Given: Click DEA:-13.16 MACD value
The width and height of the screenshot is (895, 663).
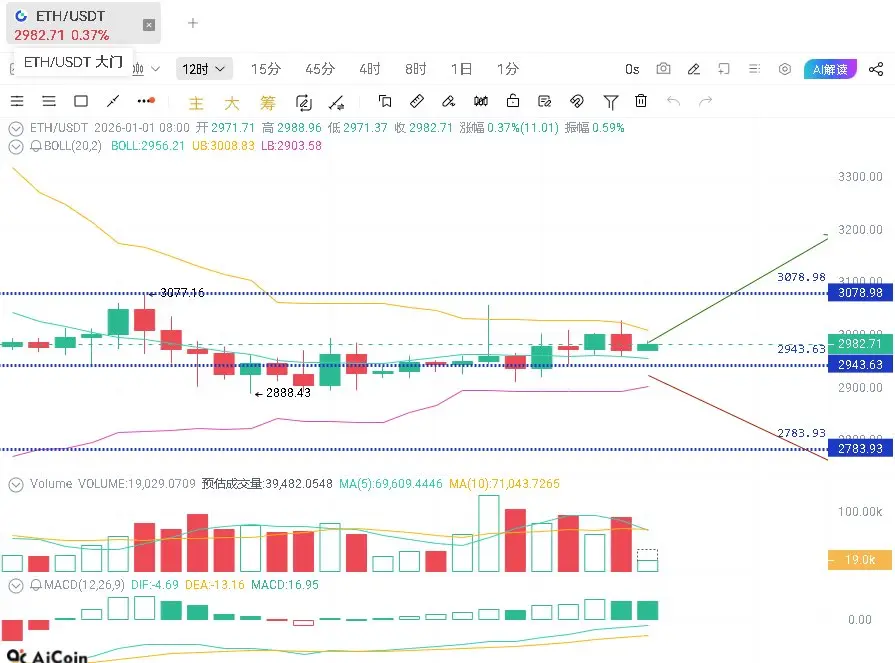Looking at the screenshot, I should point(215,585).
